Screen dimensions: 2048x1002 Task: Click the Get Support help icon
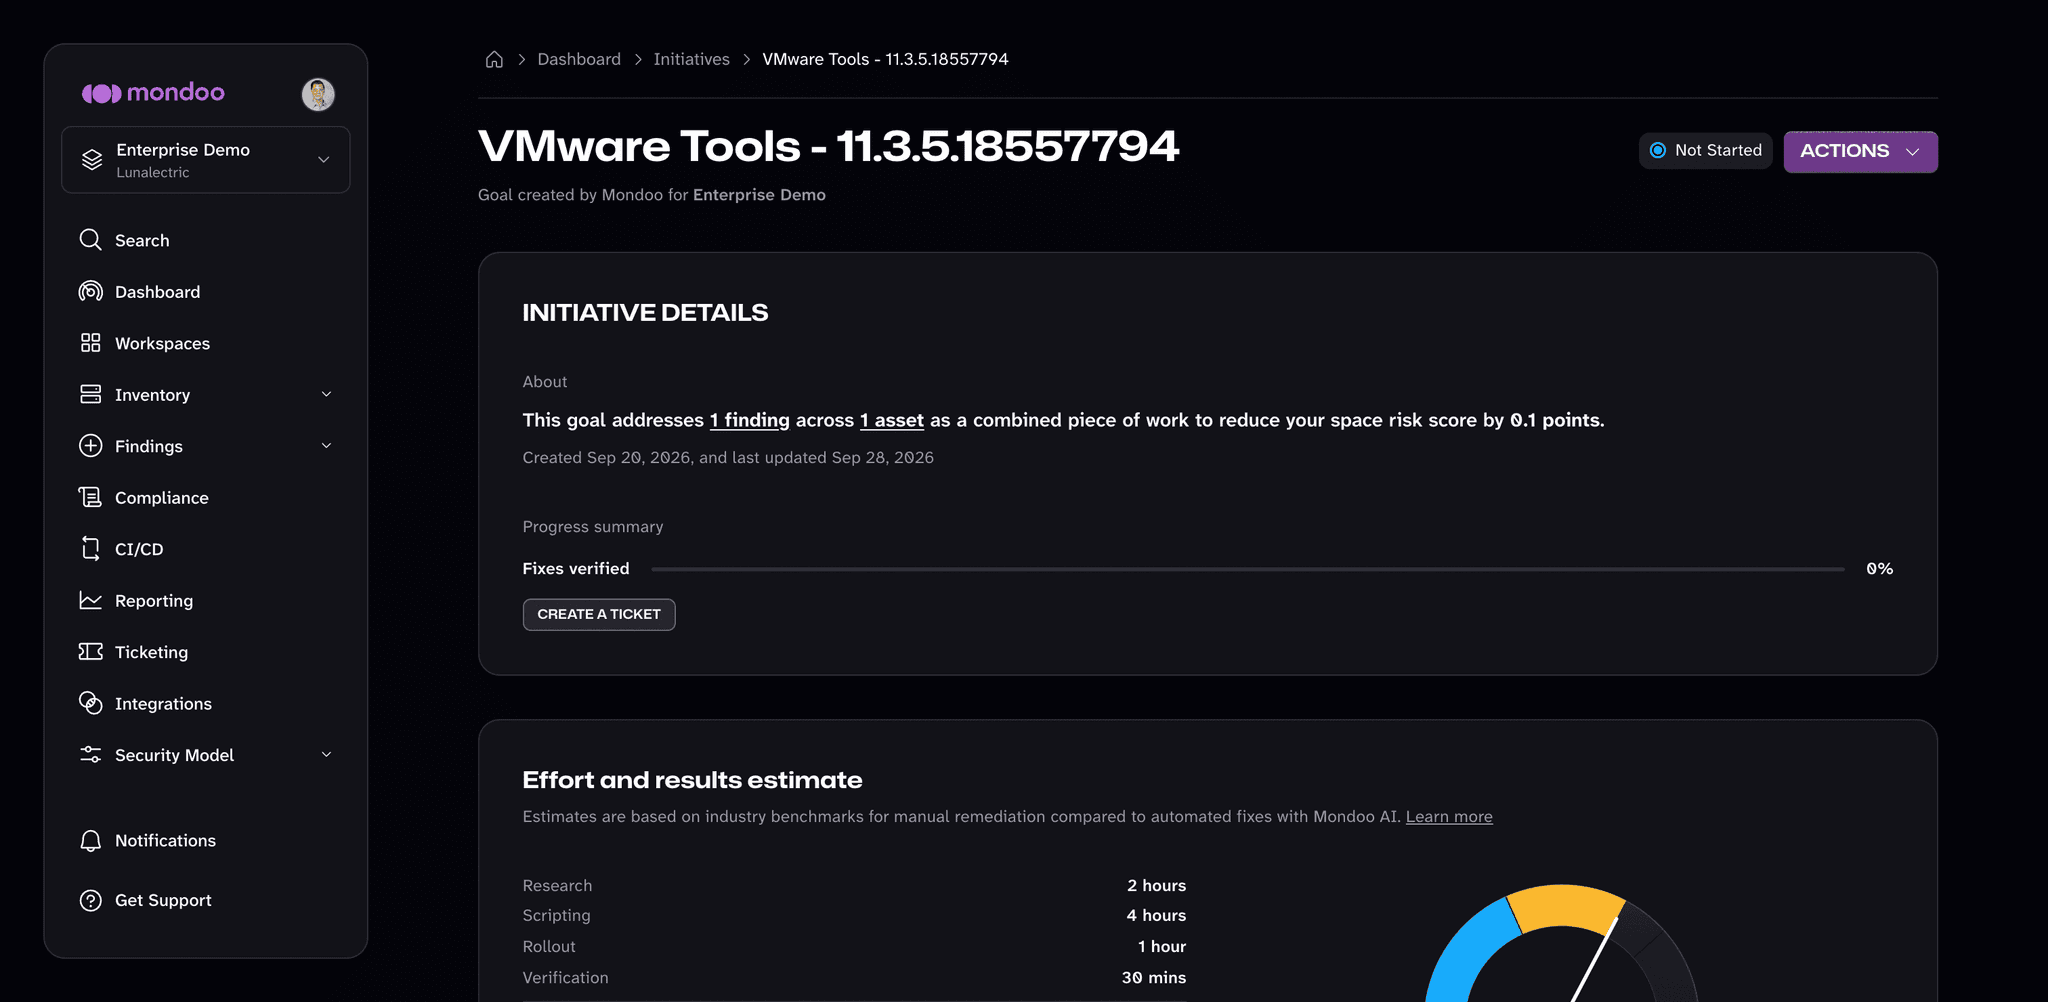[91, 900]
